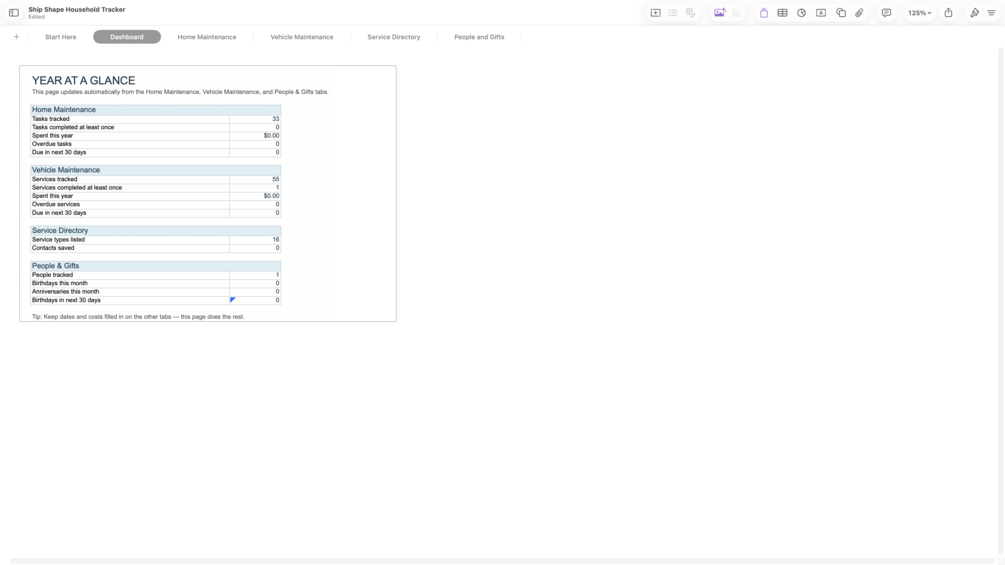Click the Share icon

click(949, 13)
